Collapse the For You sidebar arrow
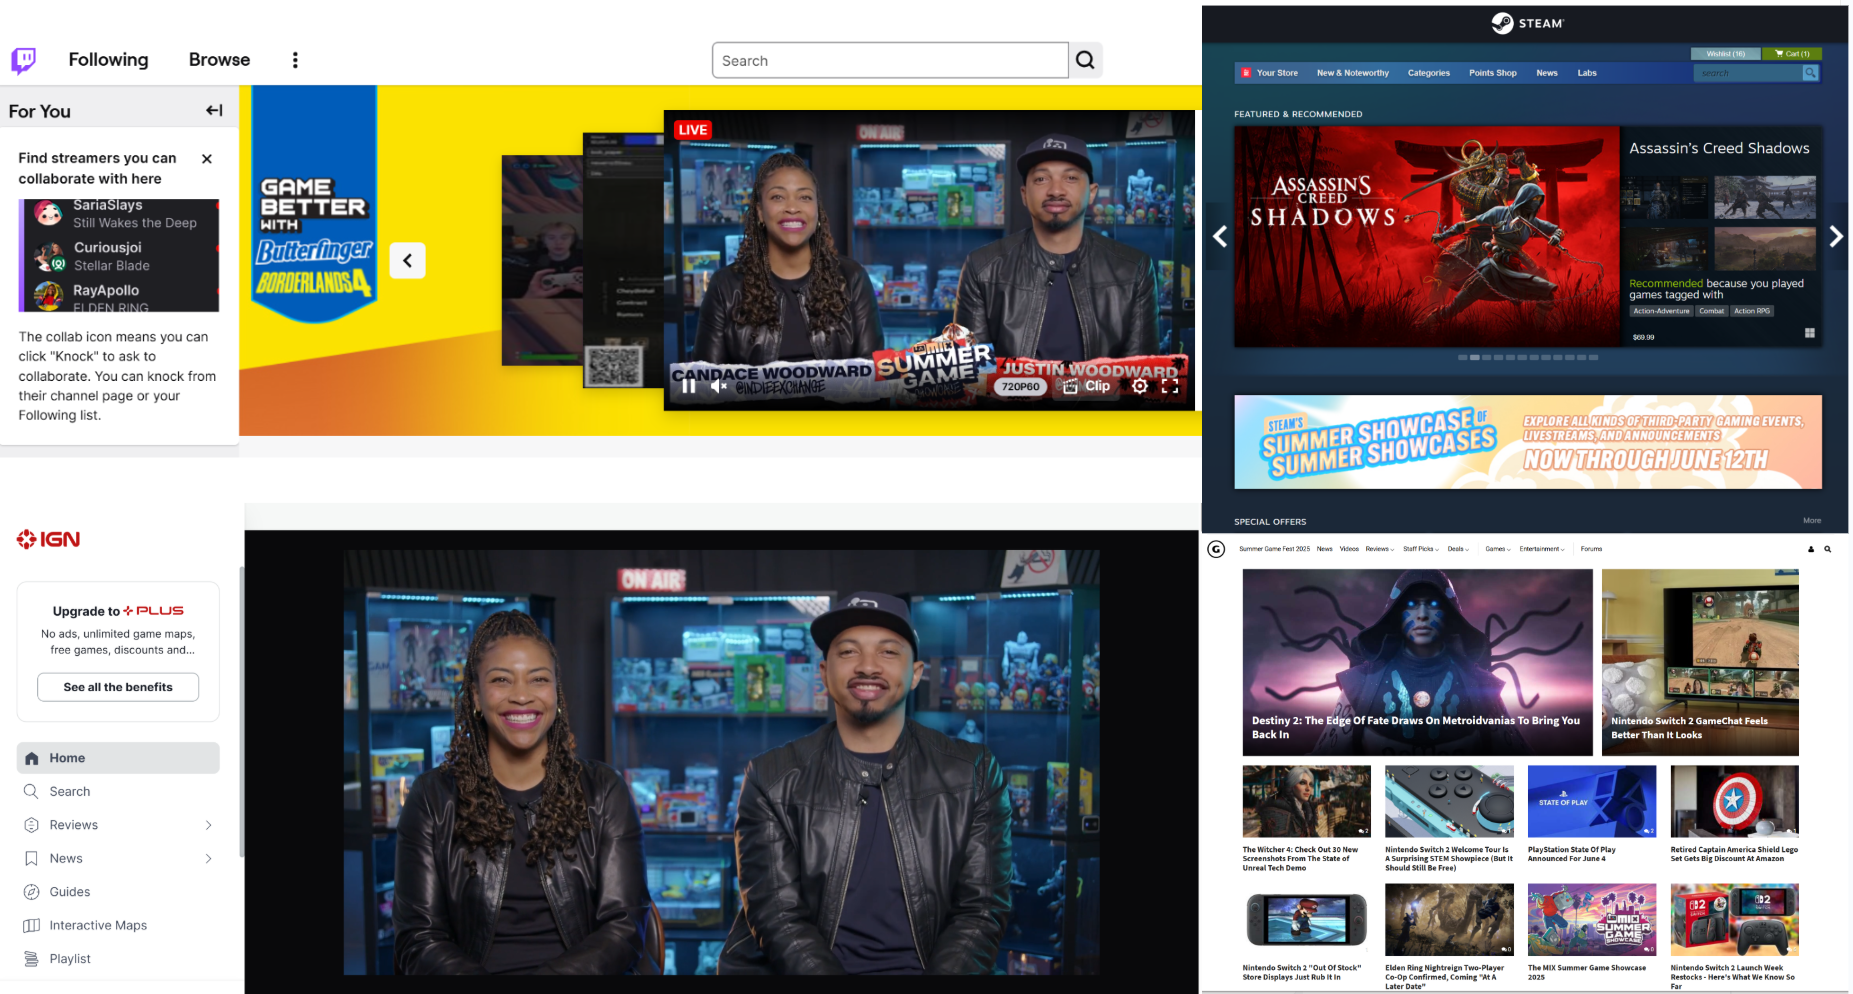 tap(214, 110)
